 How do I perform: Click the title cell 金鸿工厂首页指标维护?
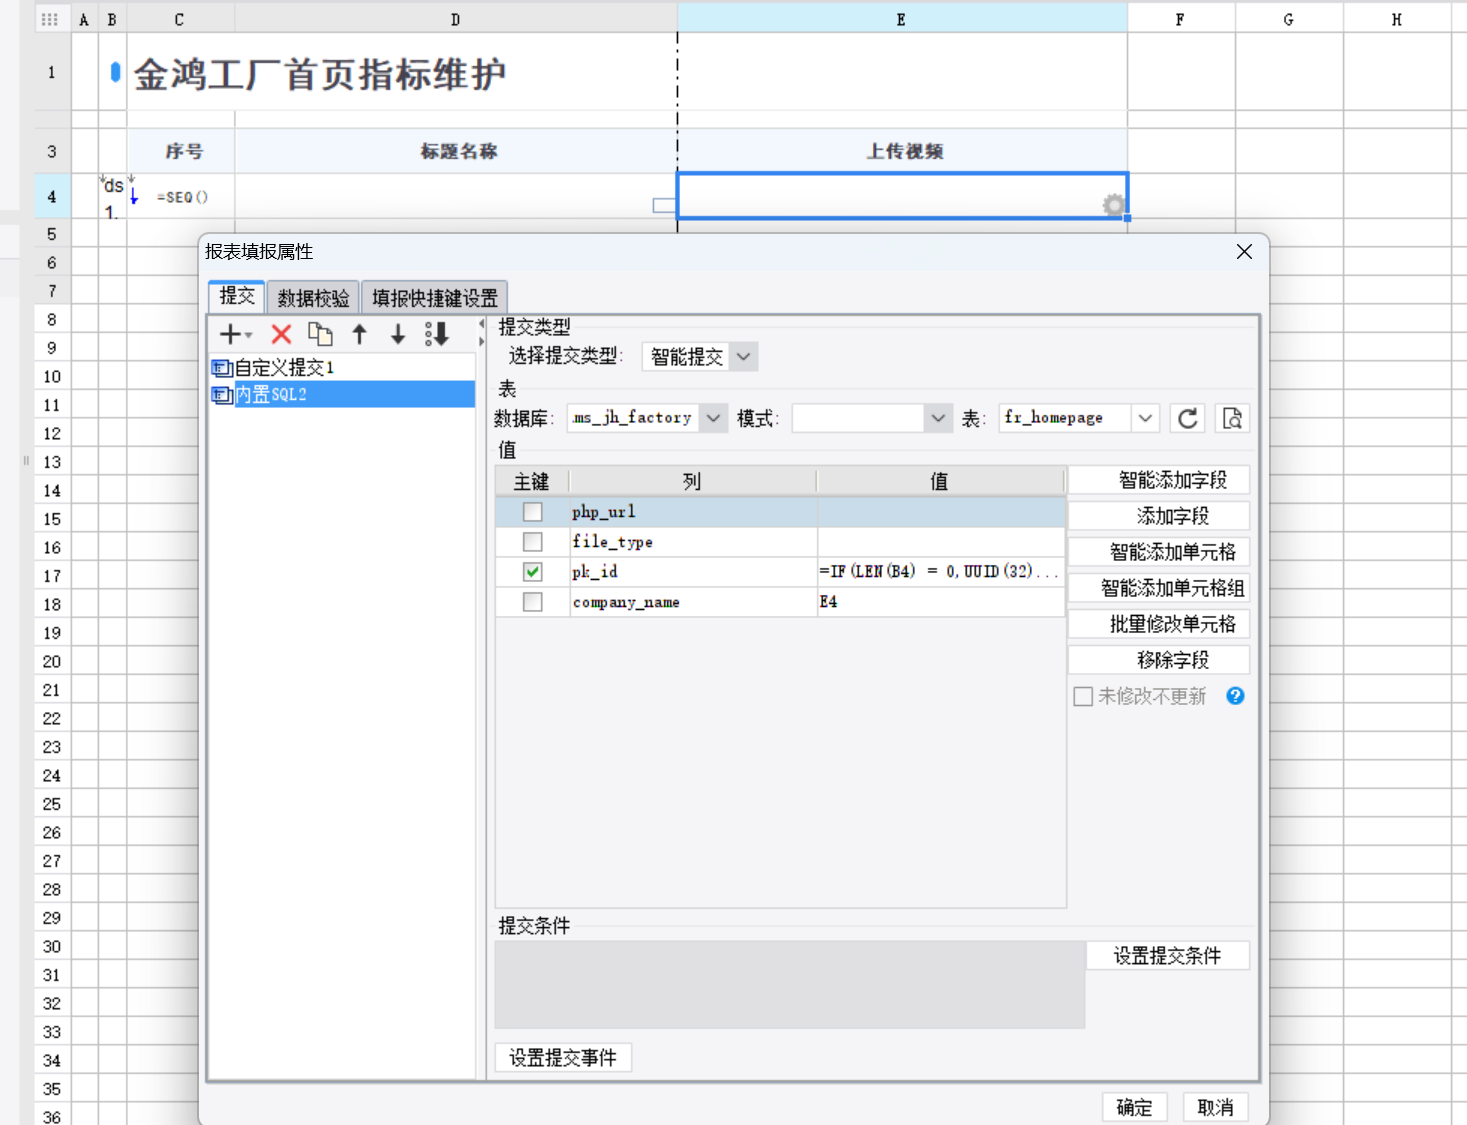pos(320,74)
